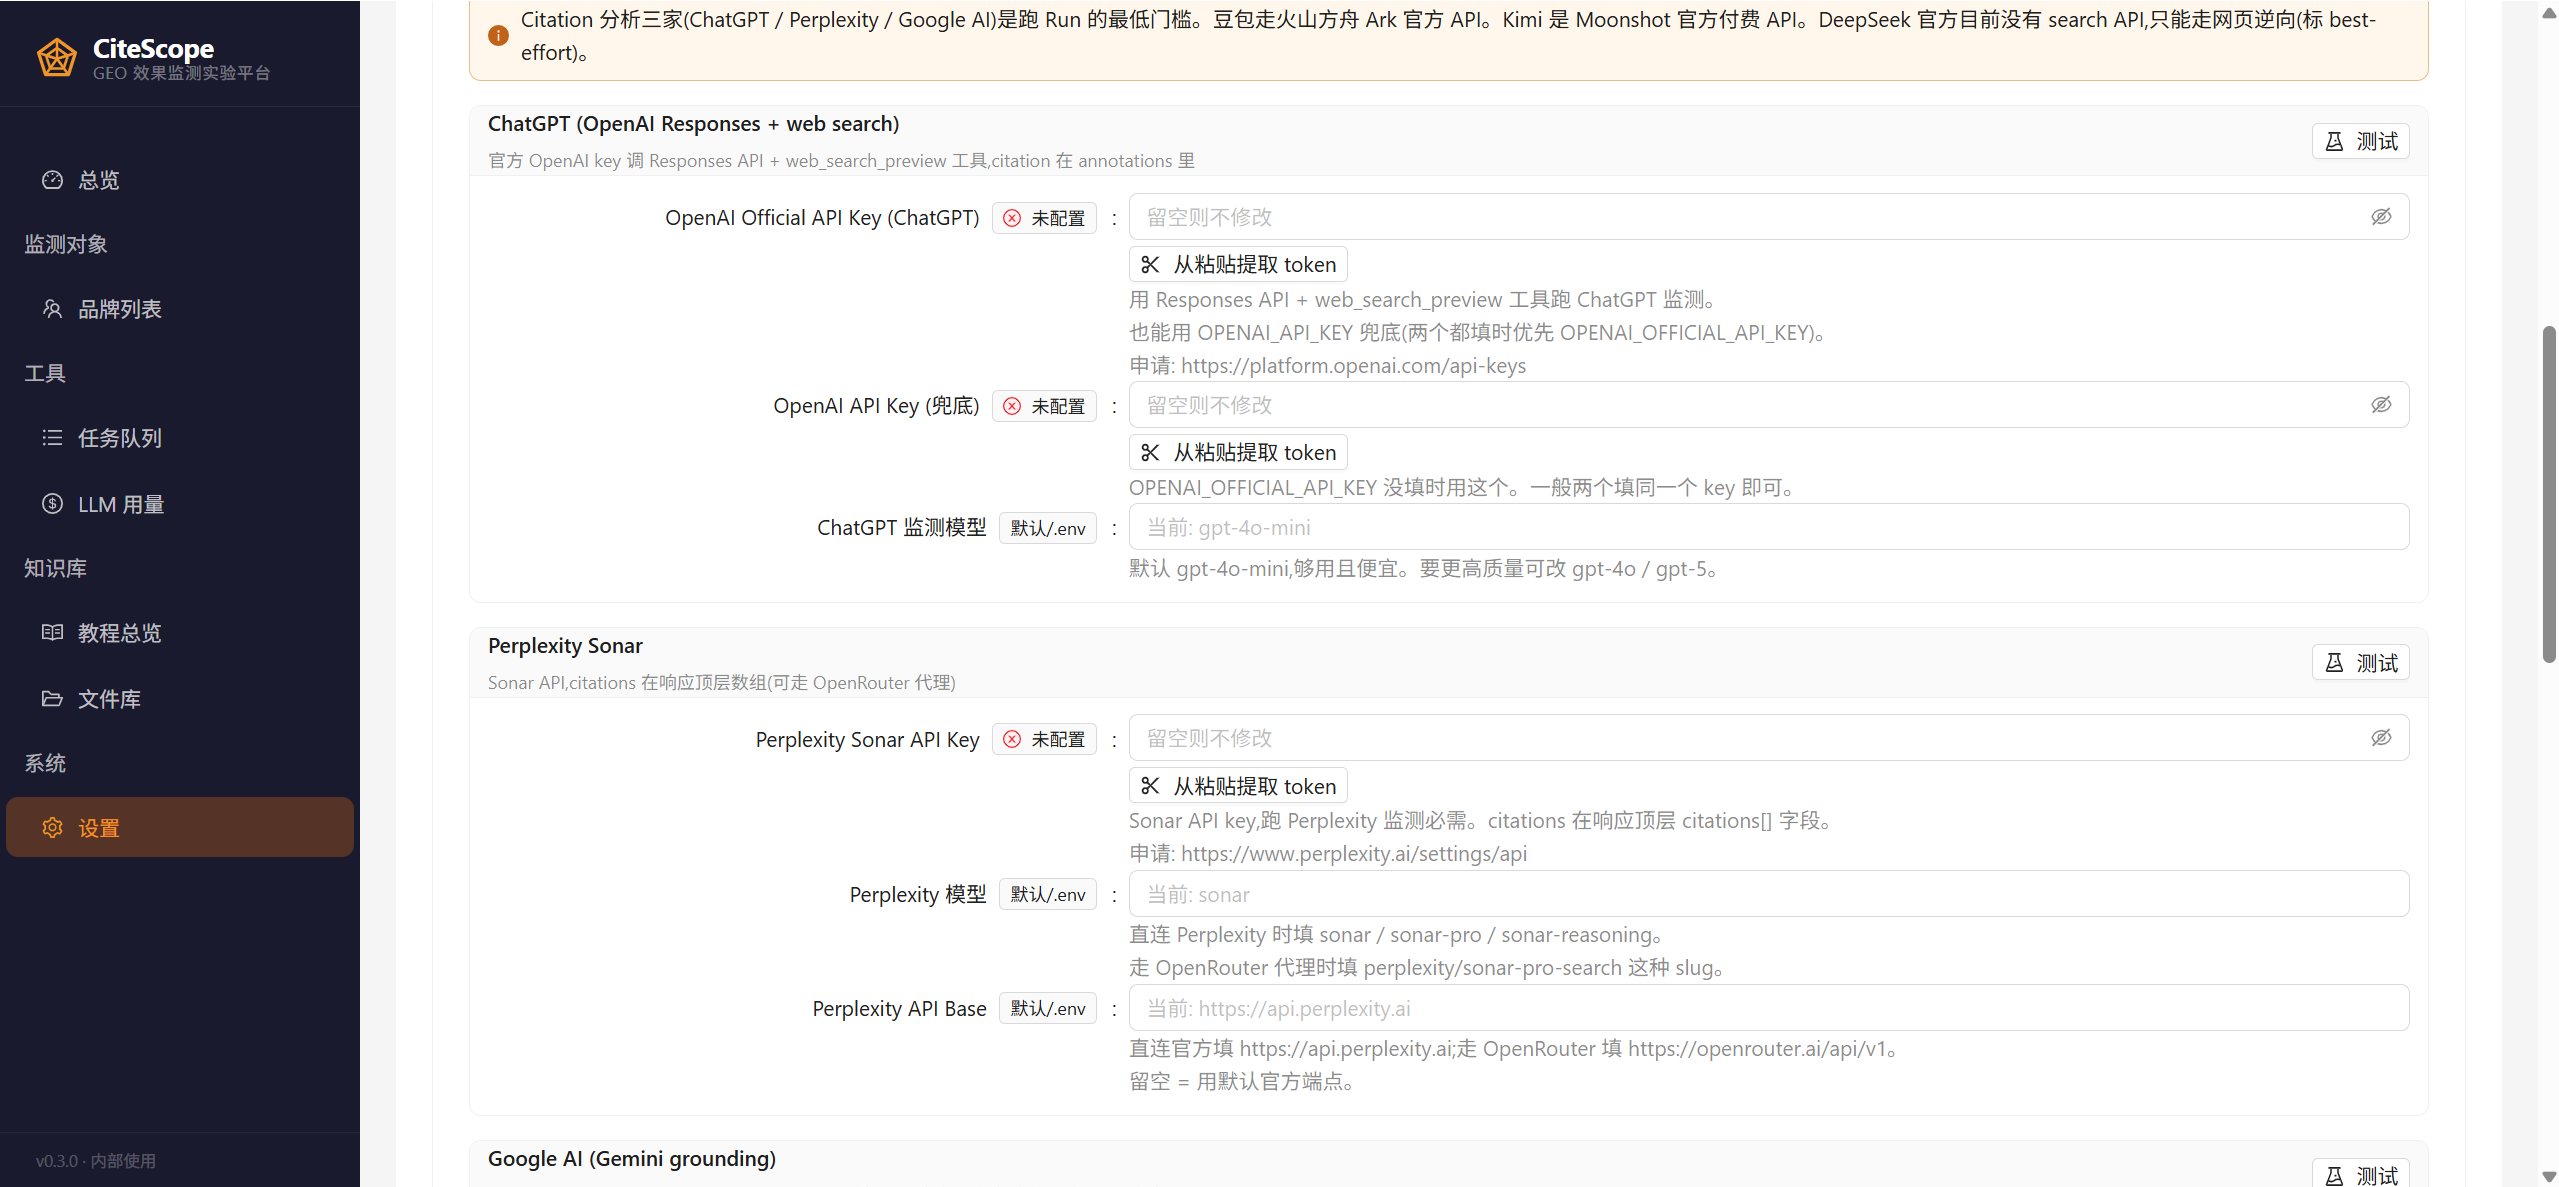
Task: Click 默认/.env tag beside Perplexity 模型
Action: pos(1047,895)
